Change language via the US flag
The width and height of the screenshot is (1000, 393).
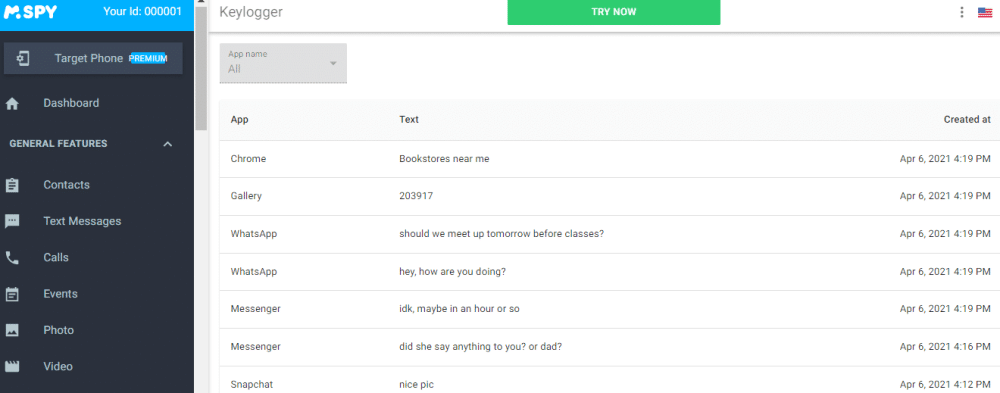tap(985, 12)
